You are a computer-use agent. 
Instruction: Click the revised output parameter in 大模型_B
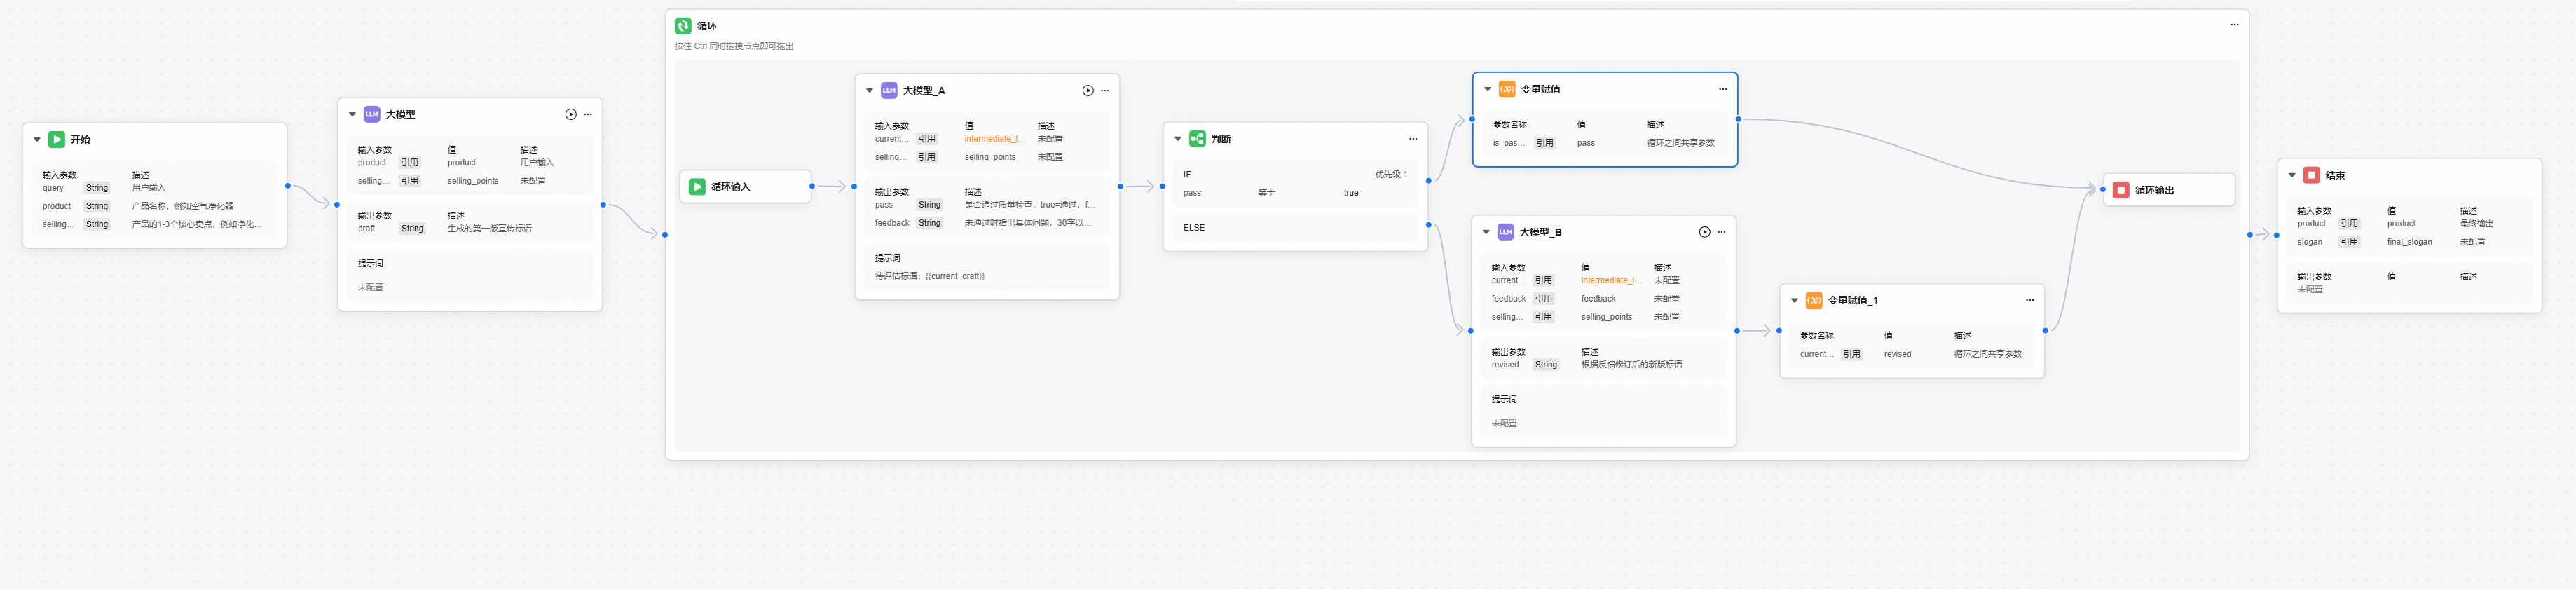(x=1505, y=365)
